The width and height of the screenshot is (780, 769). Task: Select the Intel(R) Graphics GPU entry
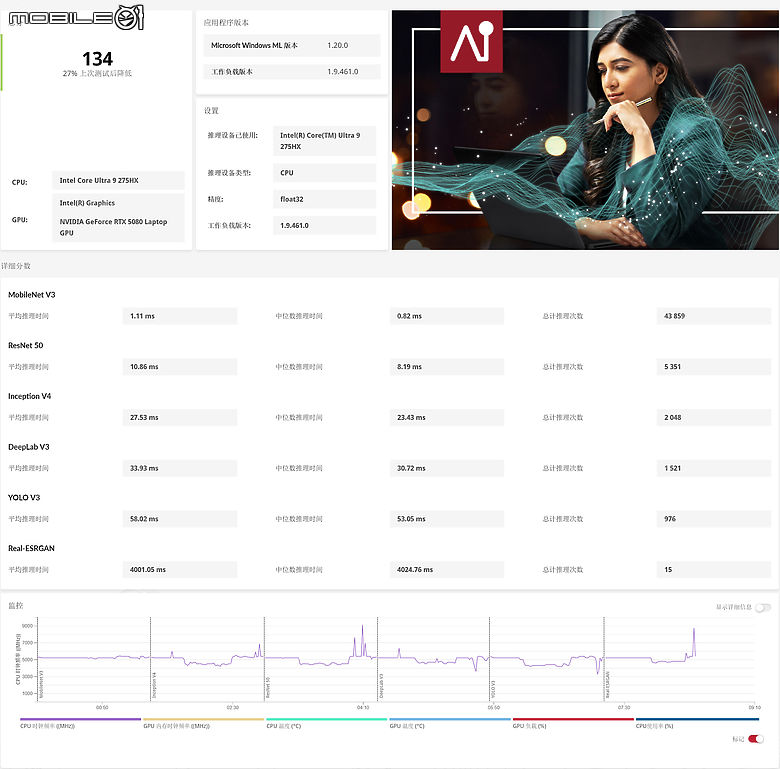(87, 203)
